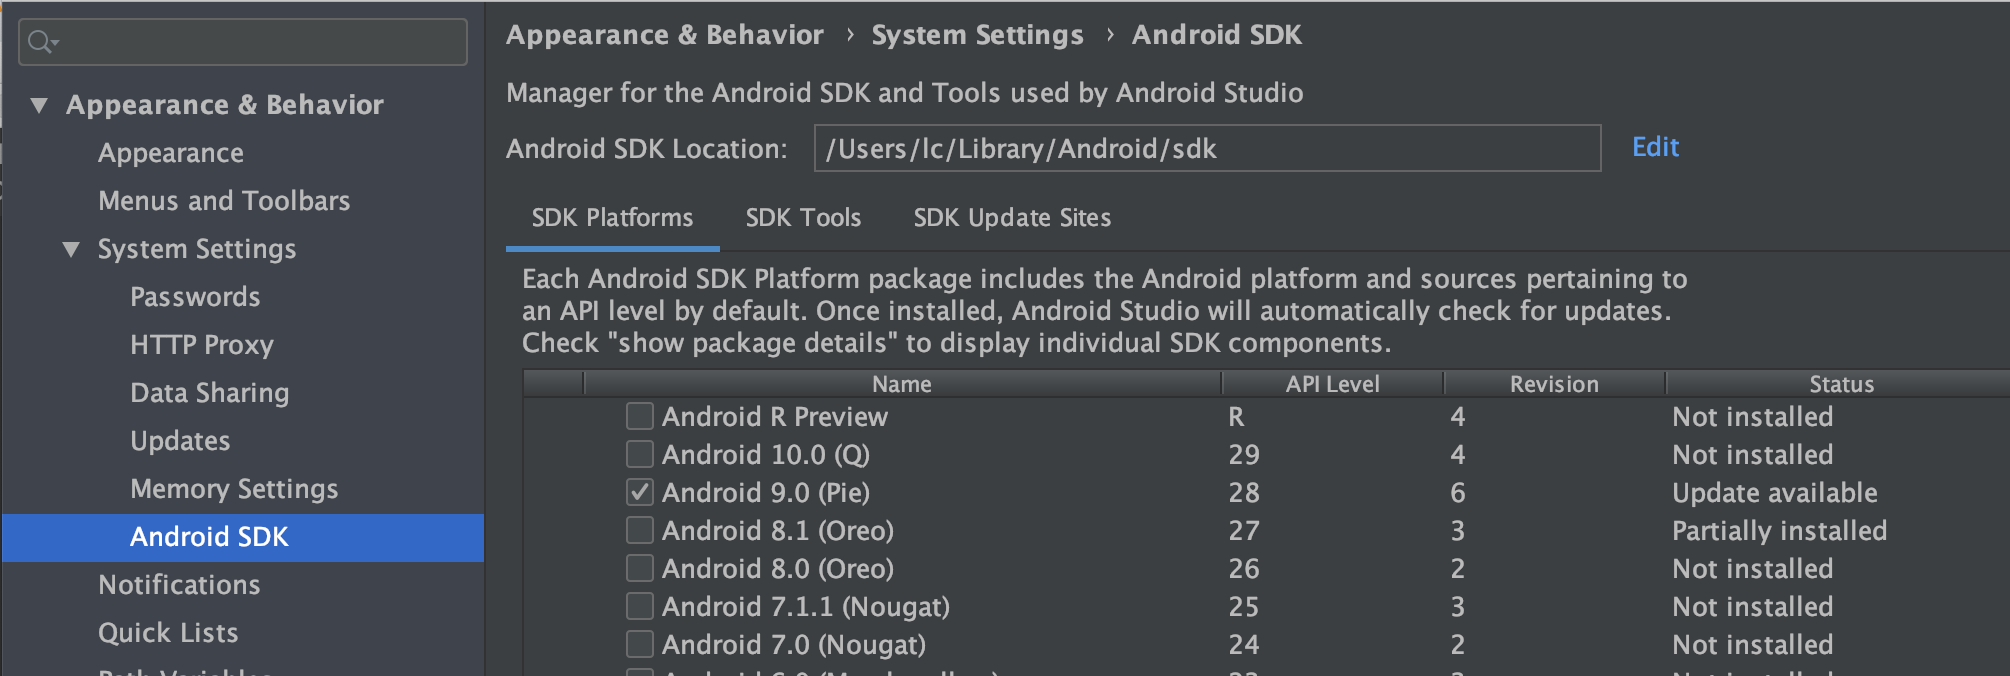The width and height of the screenshot is (2010, 676).
Task: Click 'Android SDK' breadcrumb title
Action: 1217,35
